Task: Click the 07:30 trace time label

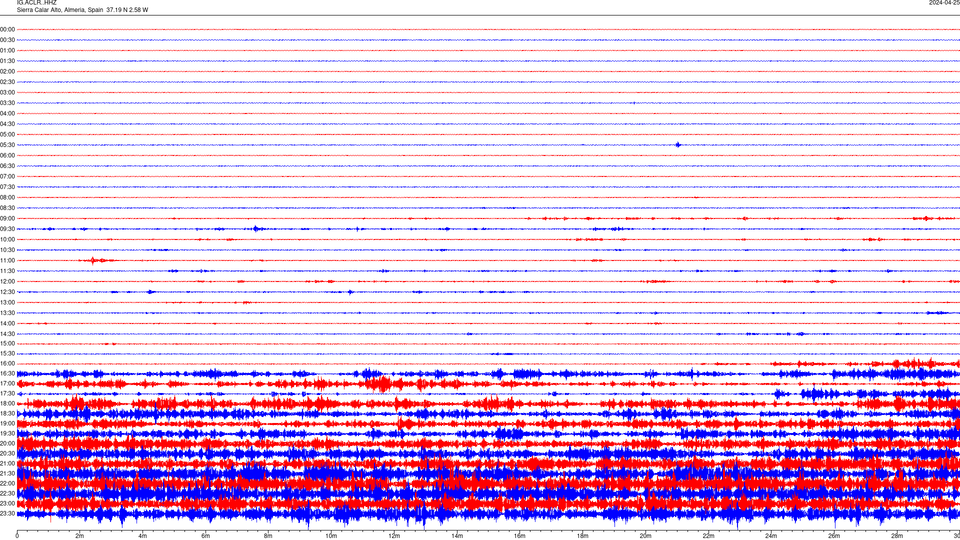Action: click(7, 187)
